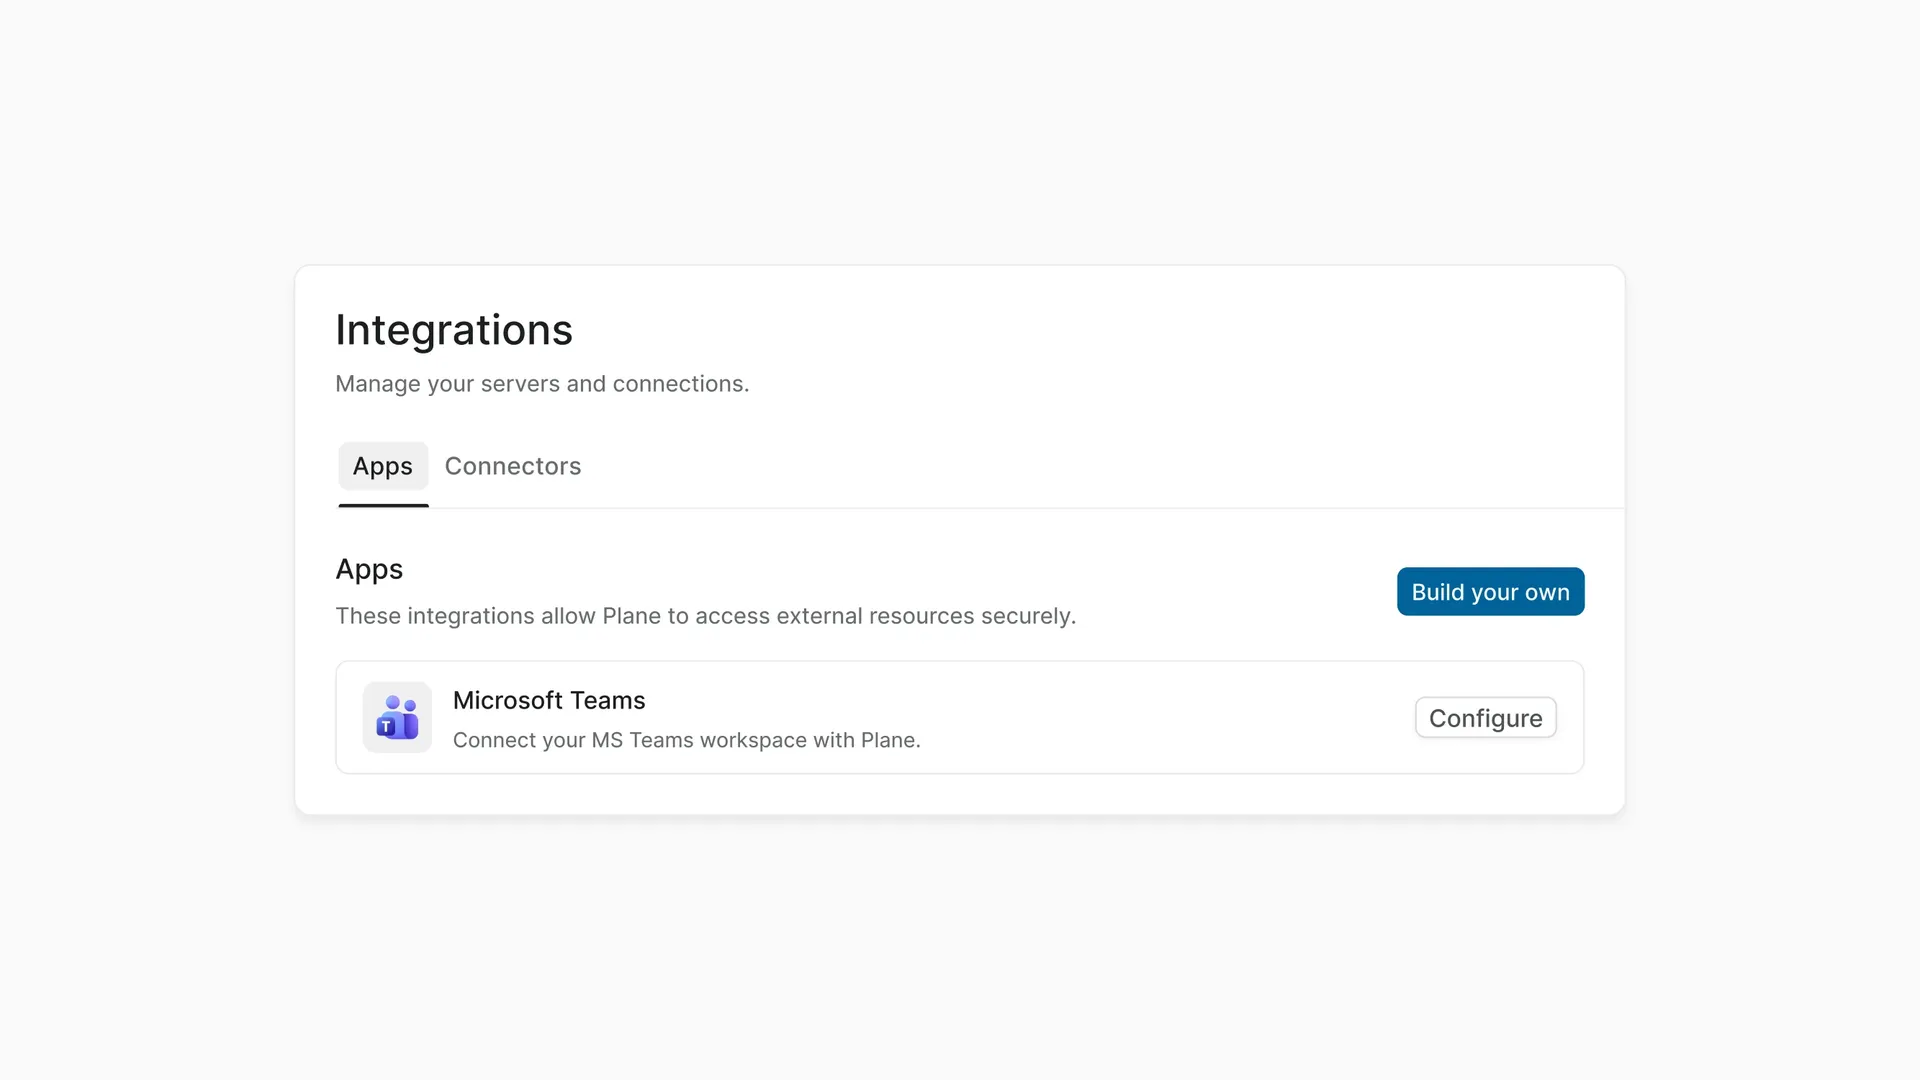Click 'Connect your MS Teams workspace with Plane.' text

tap(686, 740)
